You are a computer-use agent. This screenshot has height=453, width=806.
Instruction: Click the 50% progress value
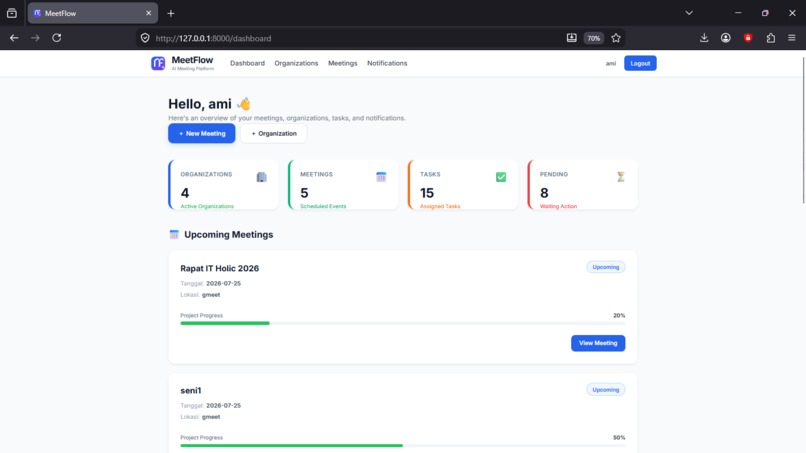619,438
